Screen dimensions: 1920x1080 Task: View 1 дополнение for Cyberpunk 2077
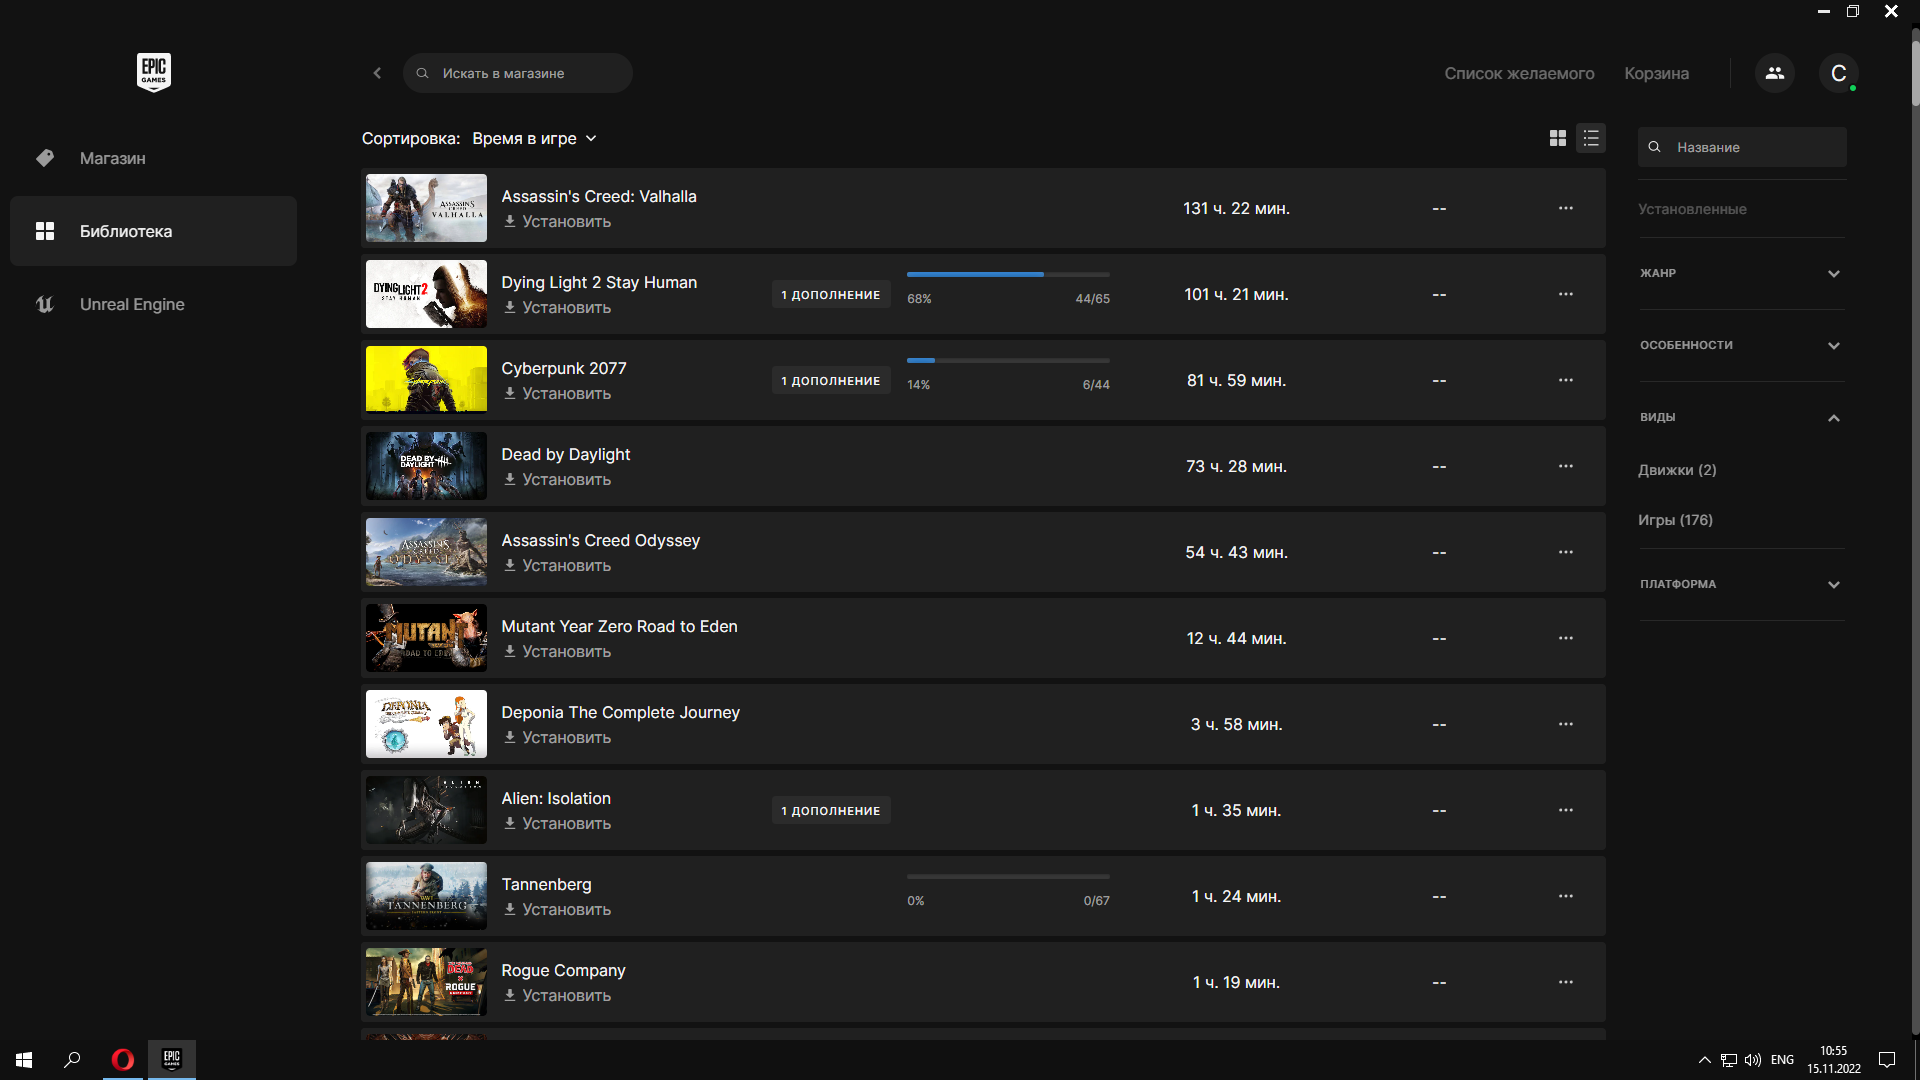pos(831,381)
